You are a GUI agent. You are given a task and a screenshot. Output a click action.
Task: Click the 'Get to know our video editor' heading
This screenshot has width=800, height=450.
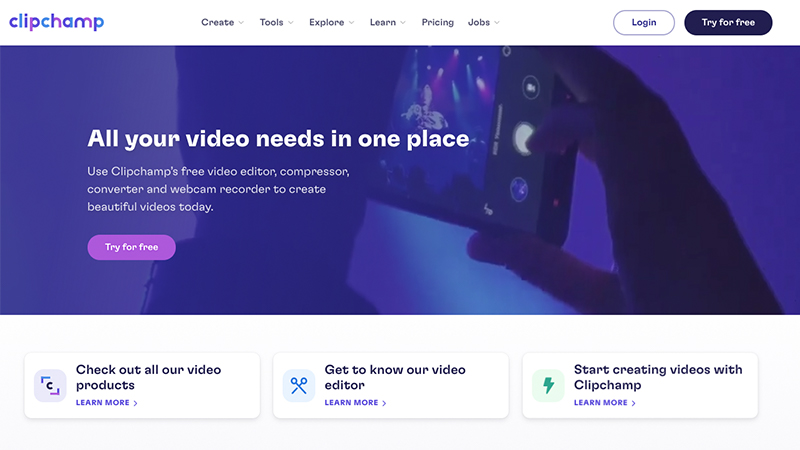click(395, 377)
